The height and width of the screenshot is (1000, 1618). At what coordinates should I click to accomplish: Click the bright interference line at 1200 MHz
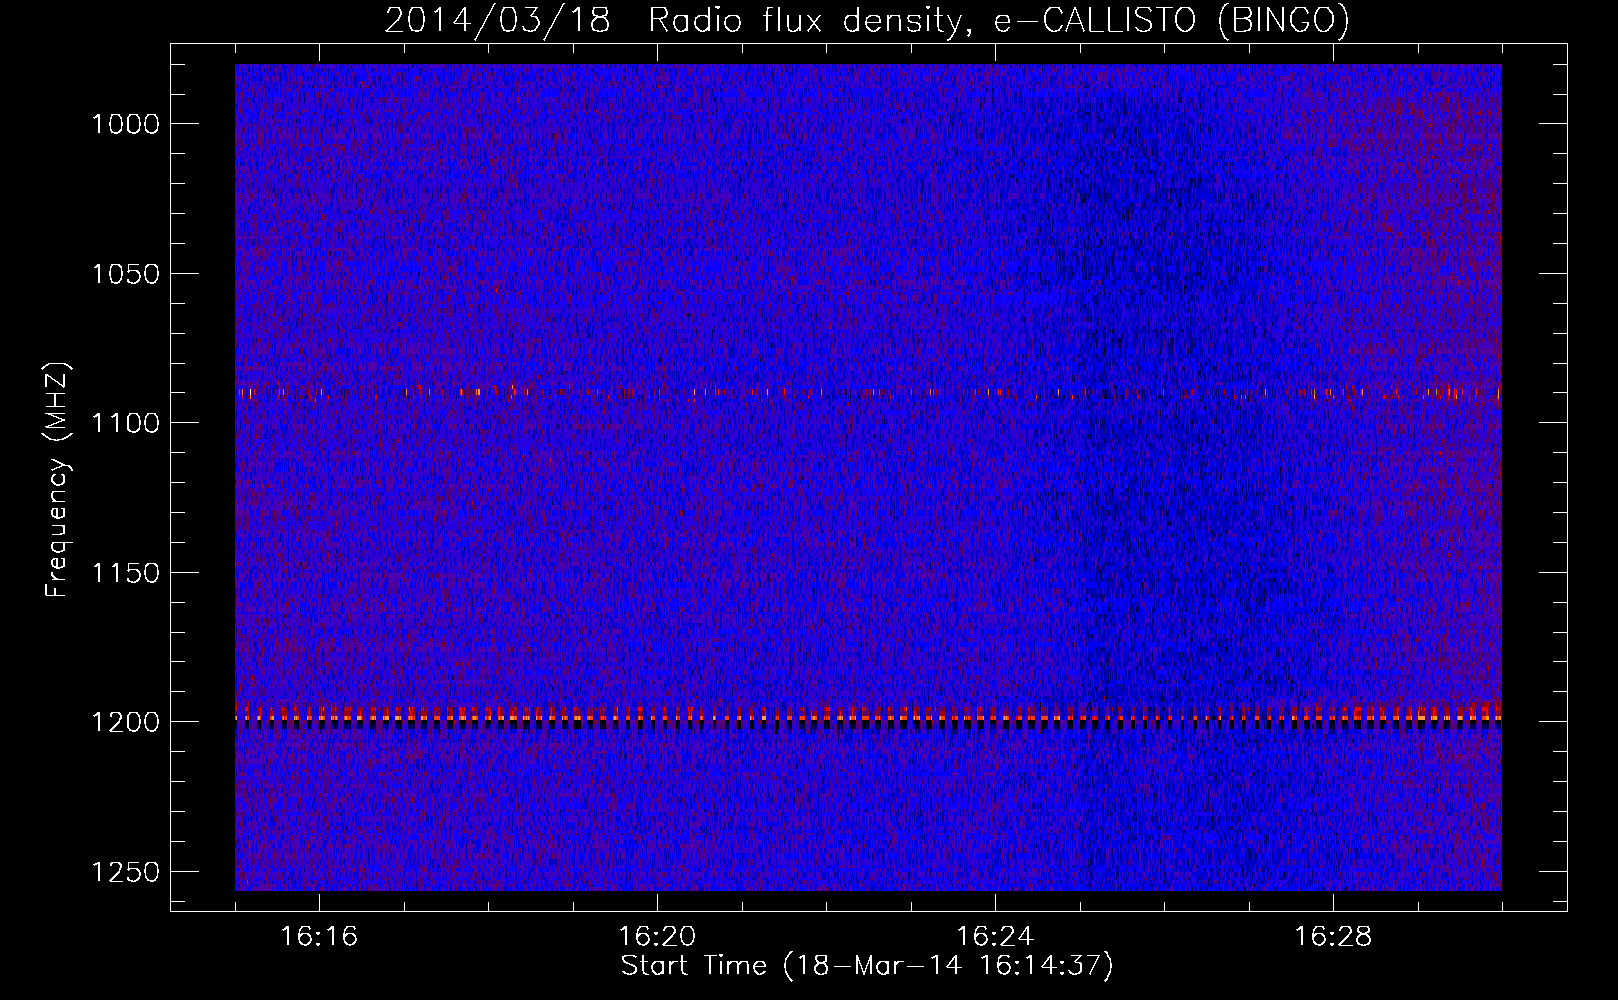coord(868,717)
